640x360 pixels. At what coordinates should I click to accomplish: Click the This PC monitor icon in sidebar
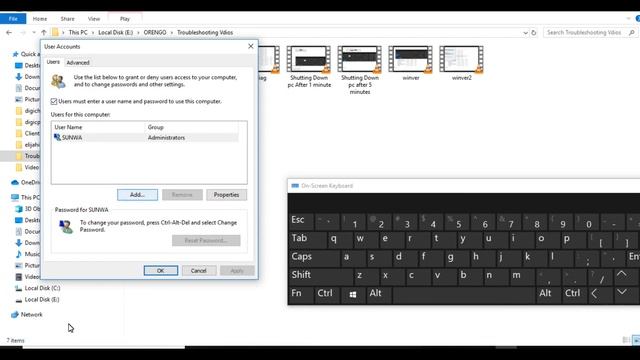pyautogui.click(x=15, y=198)
